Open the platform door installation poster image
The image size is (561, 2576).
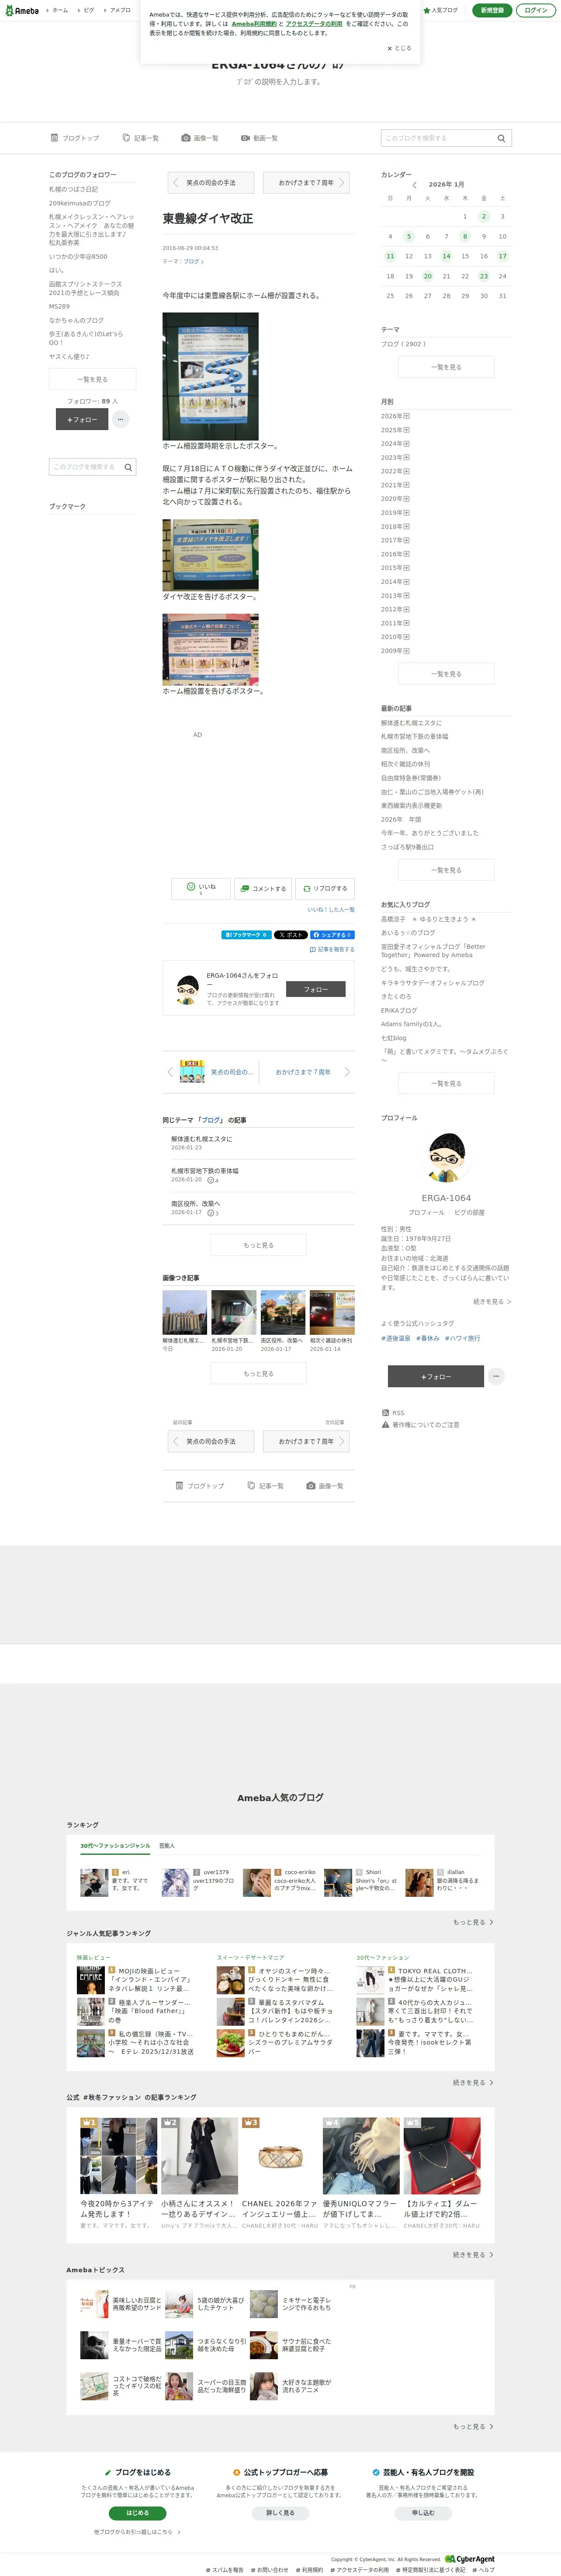210,650
